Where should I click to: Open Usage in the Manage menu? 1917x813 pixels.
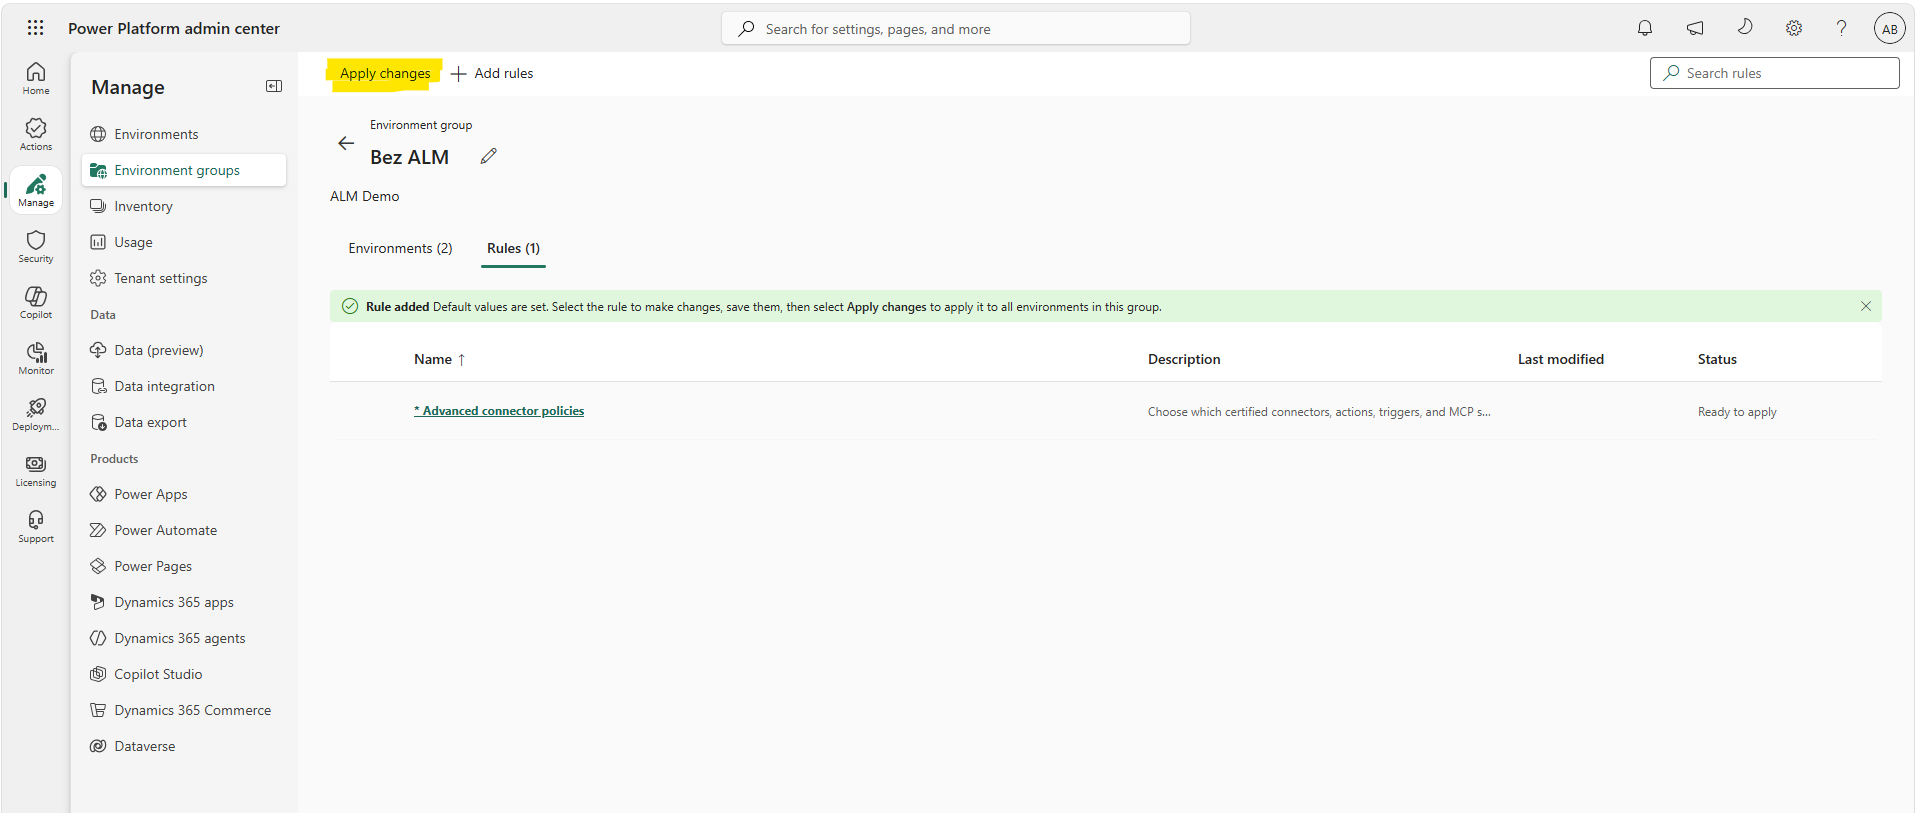click(184, 242)
